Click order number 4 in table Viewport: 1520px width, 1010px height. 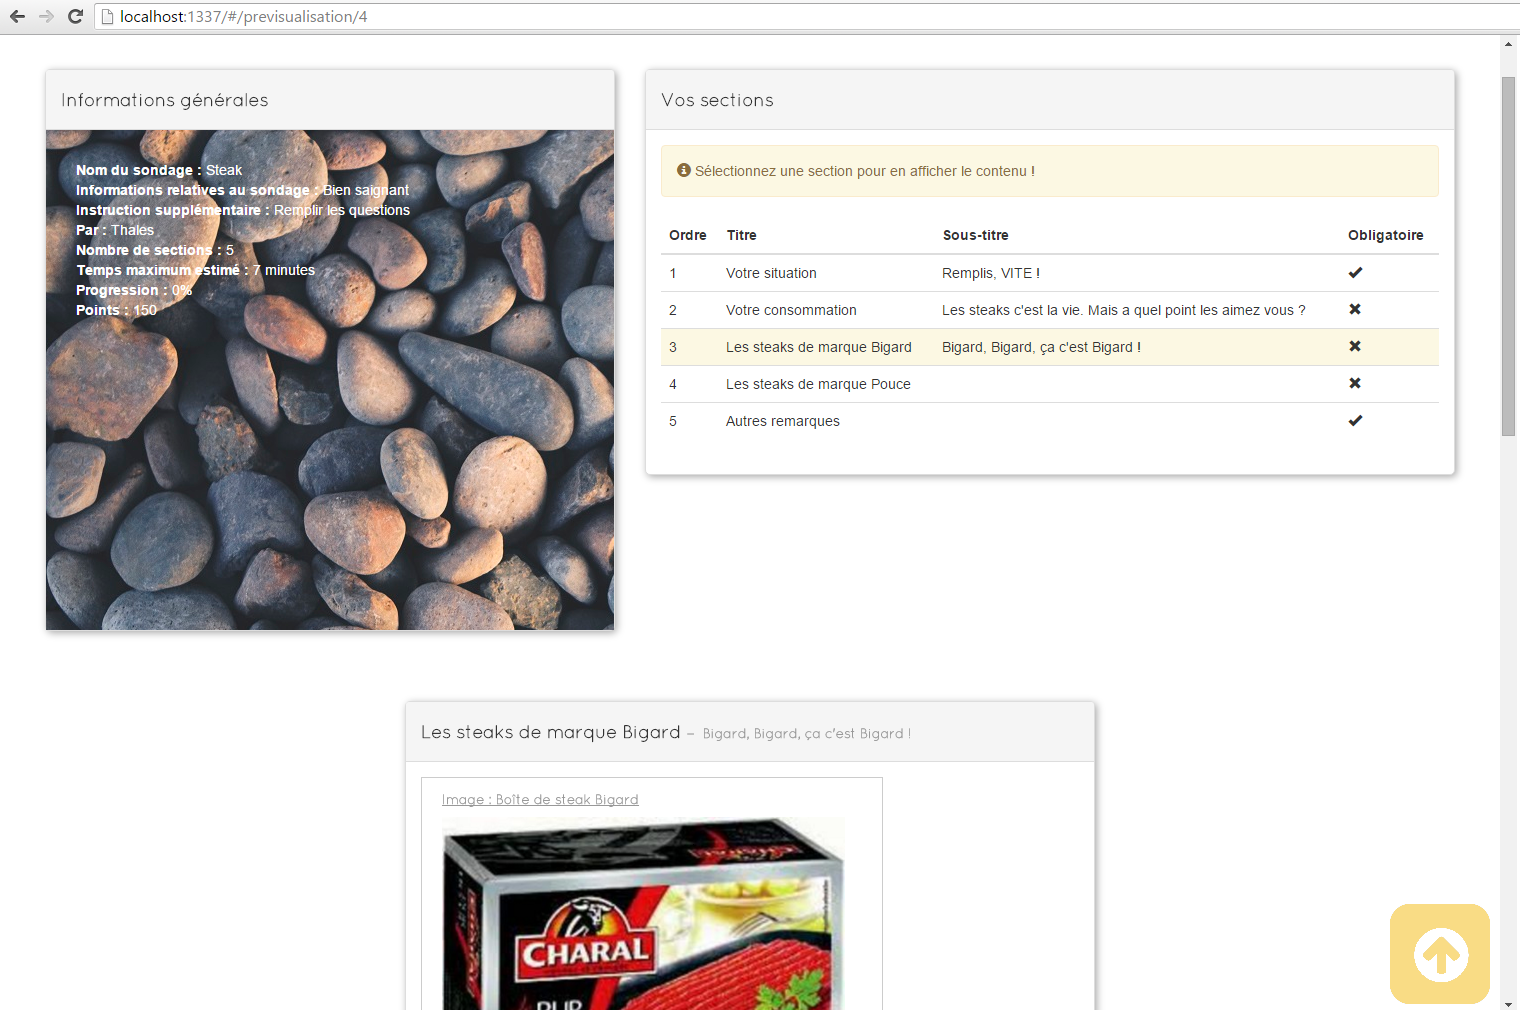click(x=673, y=384)
